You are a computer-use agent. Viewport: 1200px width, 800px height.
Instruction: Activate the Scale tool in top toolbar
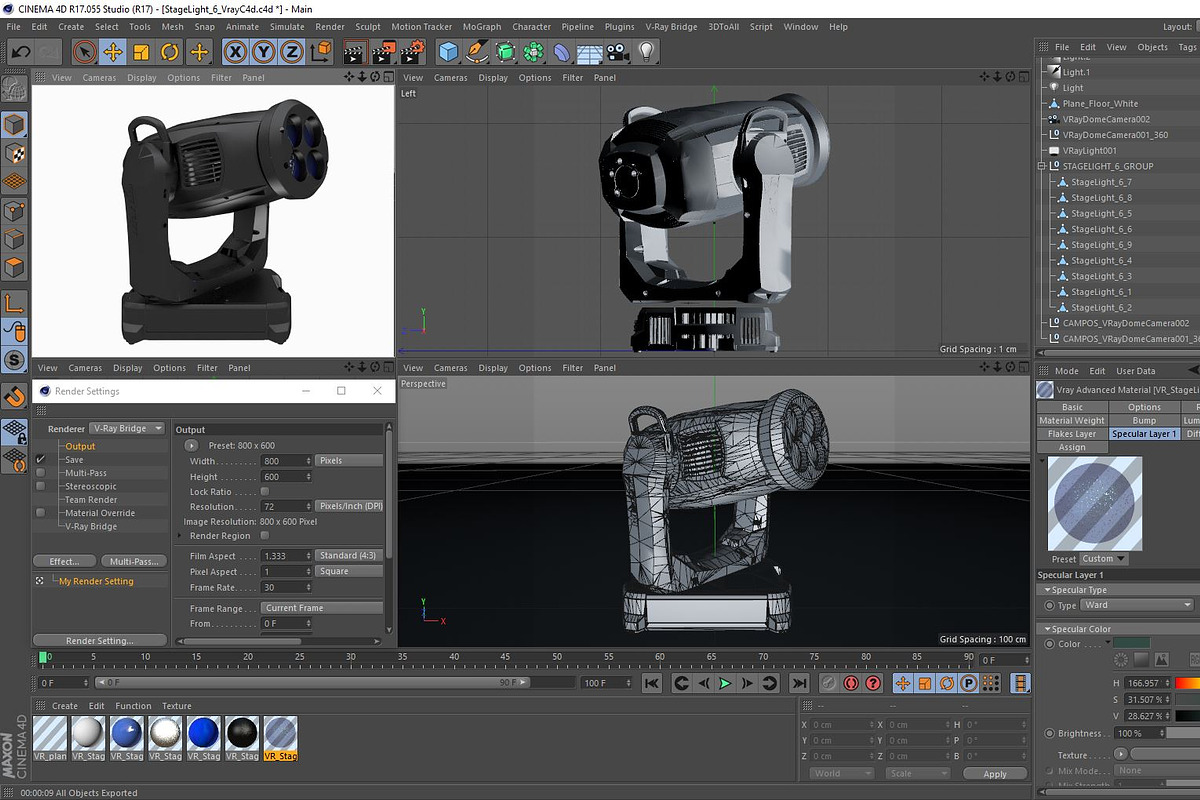coord(142,52)
